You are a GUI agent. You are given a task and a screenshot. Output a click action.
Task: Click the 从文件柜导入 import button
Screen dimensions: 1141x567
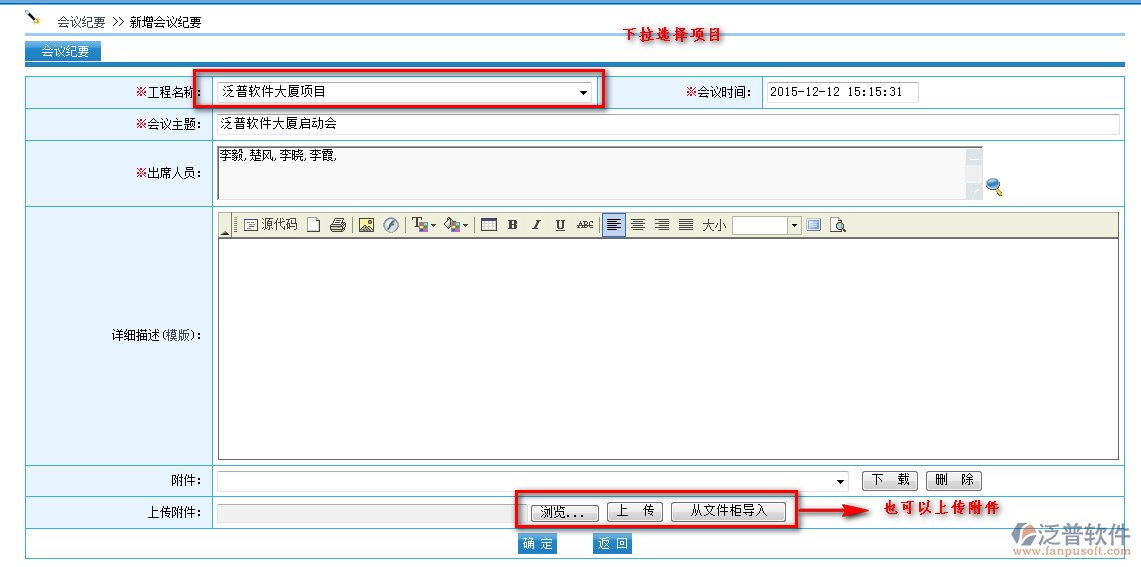pos(728,511)
